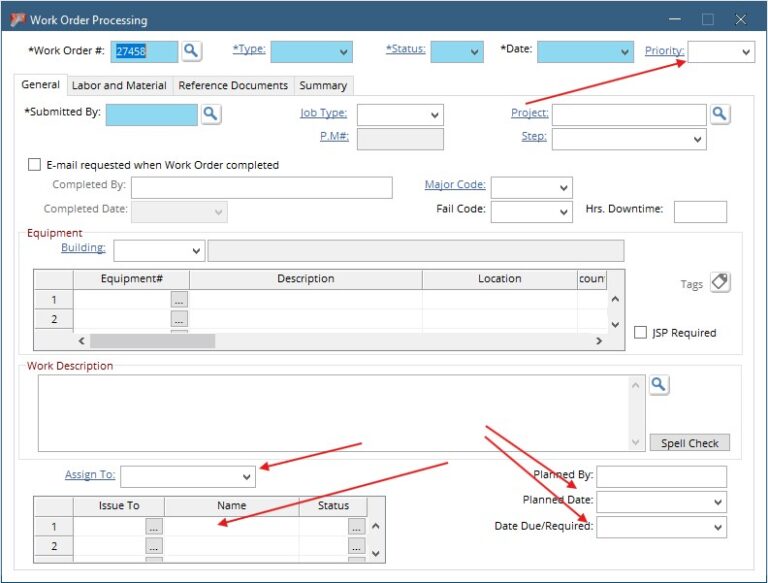Open the Date dropdown
This screenshot has width=768, height=583.
click(624, 52)
